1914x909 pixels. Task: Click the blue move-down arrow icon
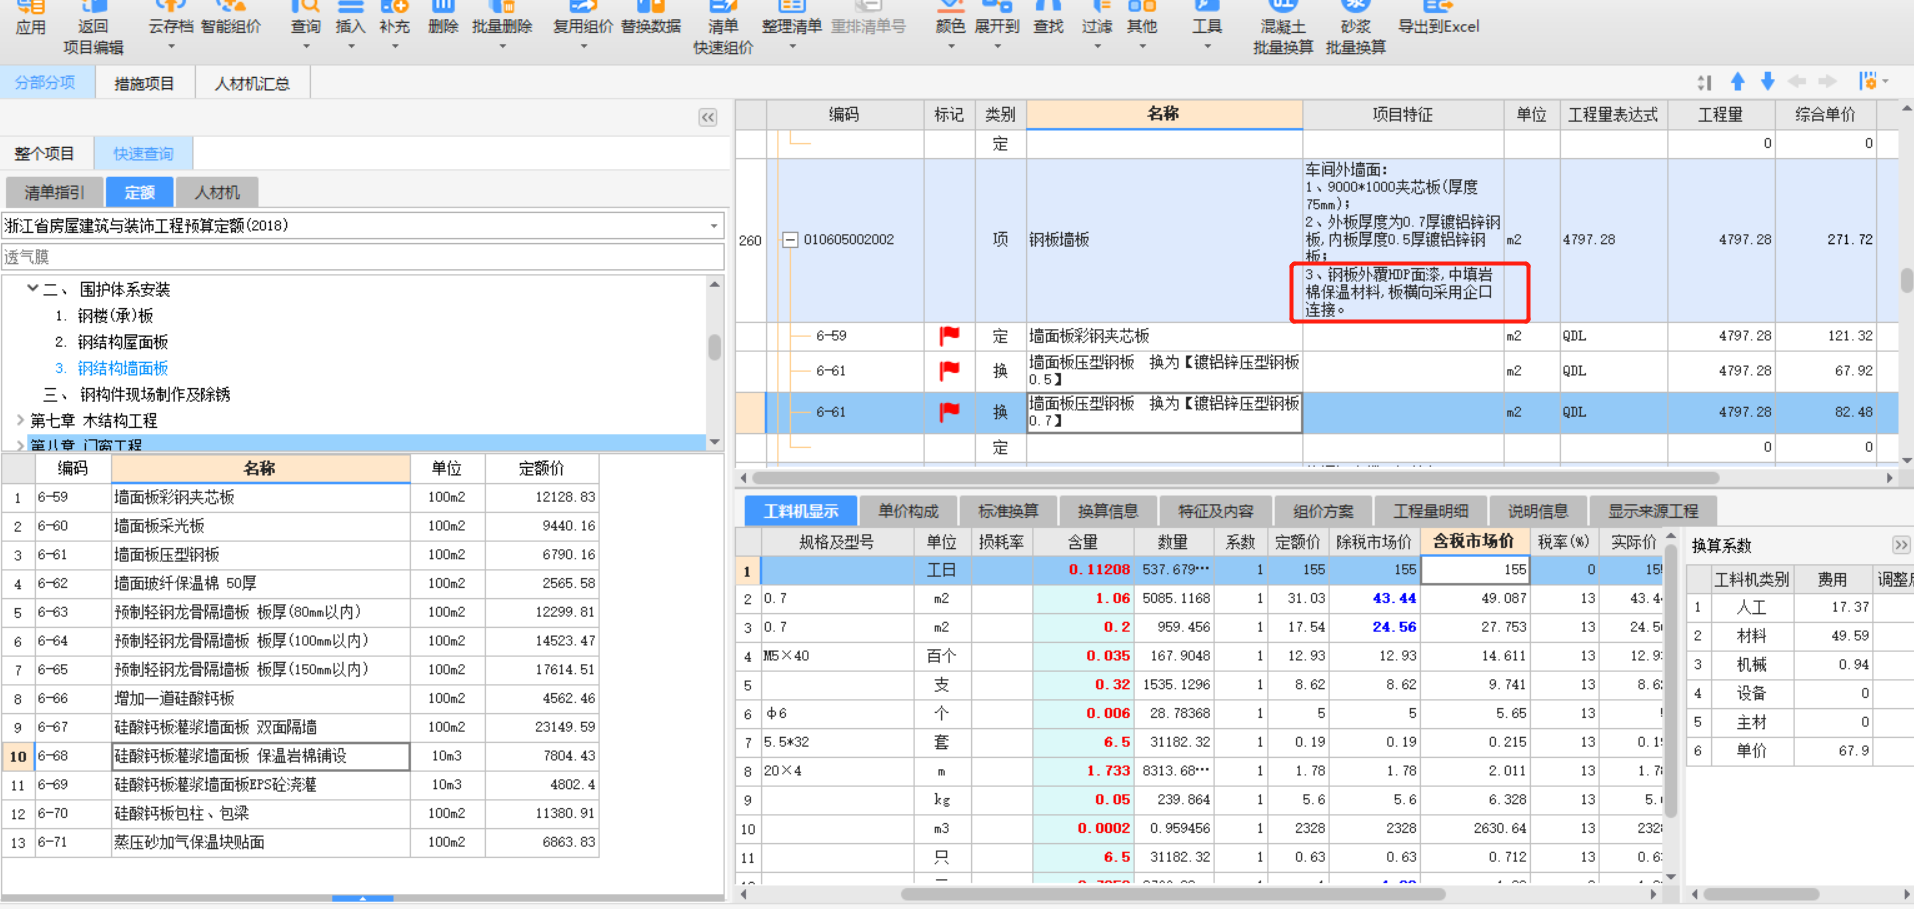pyautogui.click(x=1768, y=82)
